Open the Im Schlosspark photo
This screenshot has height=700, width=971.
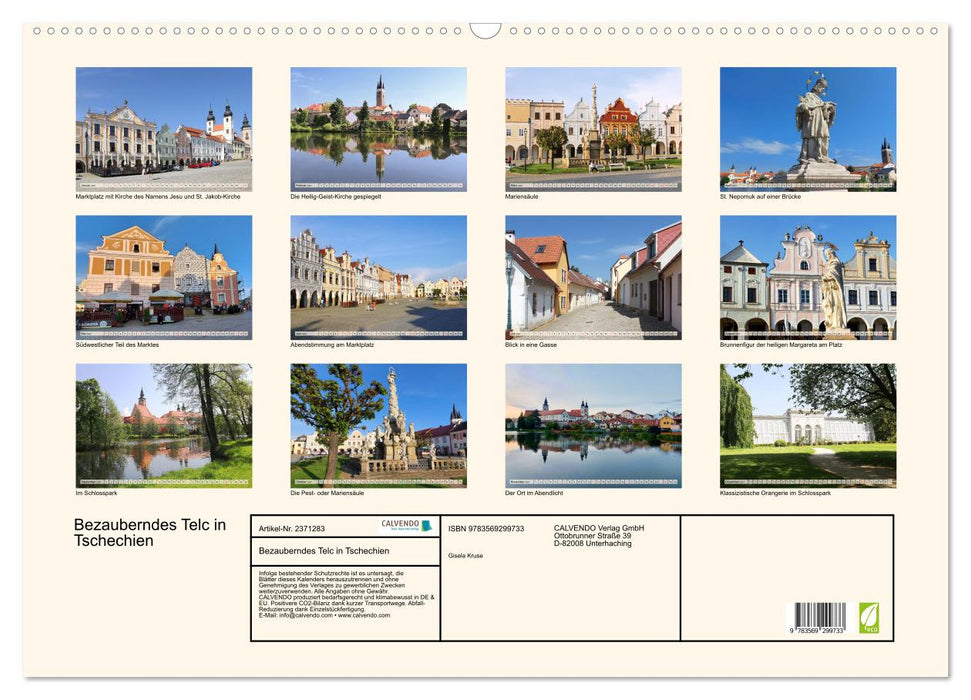point(164,426)
